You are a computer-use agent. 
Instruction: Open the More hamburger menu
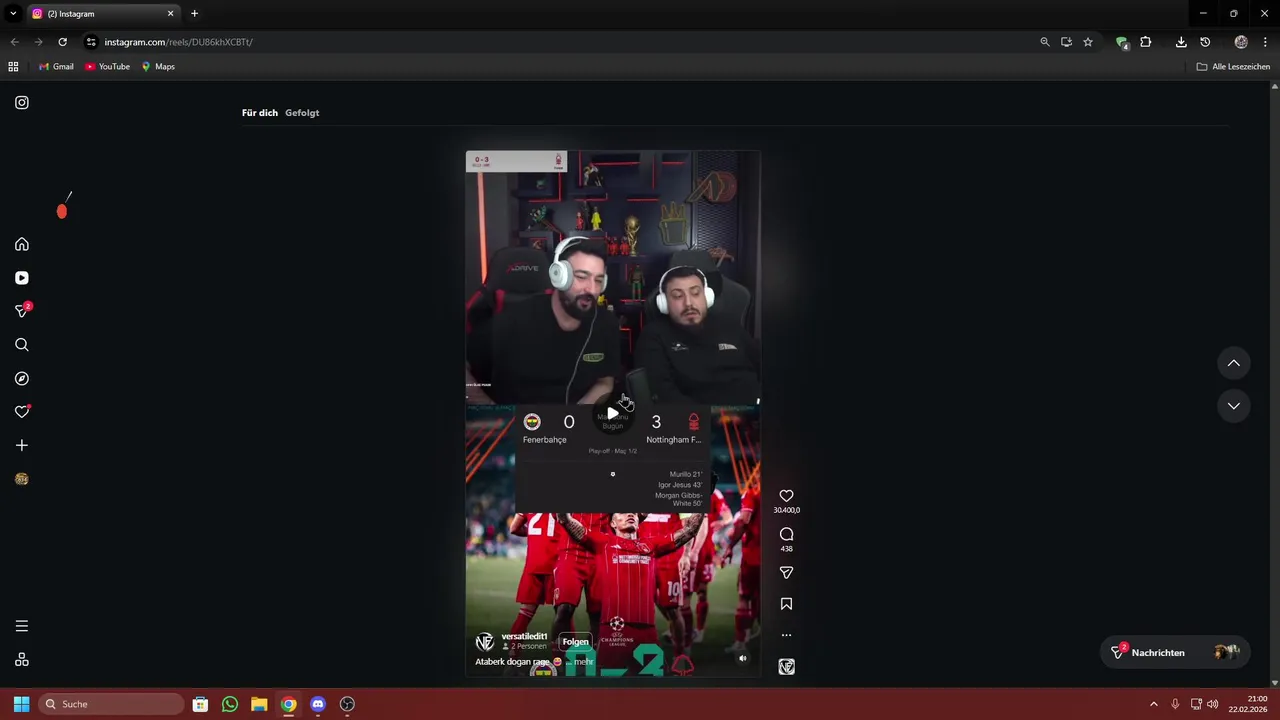(x=22, y=626)
